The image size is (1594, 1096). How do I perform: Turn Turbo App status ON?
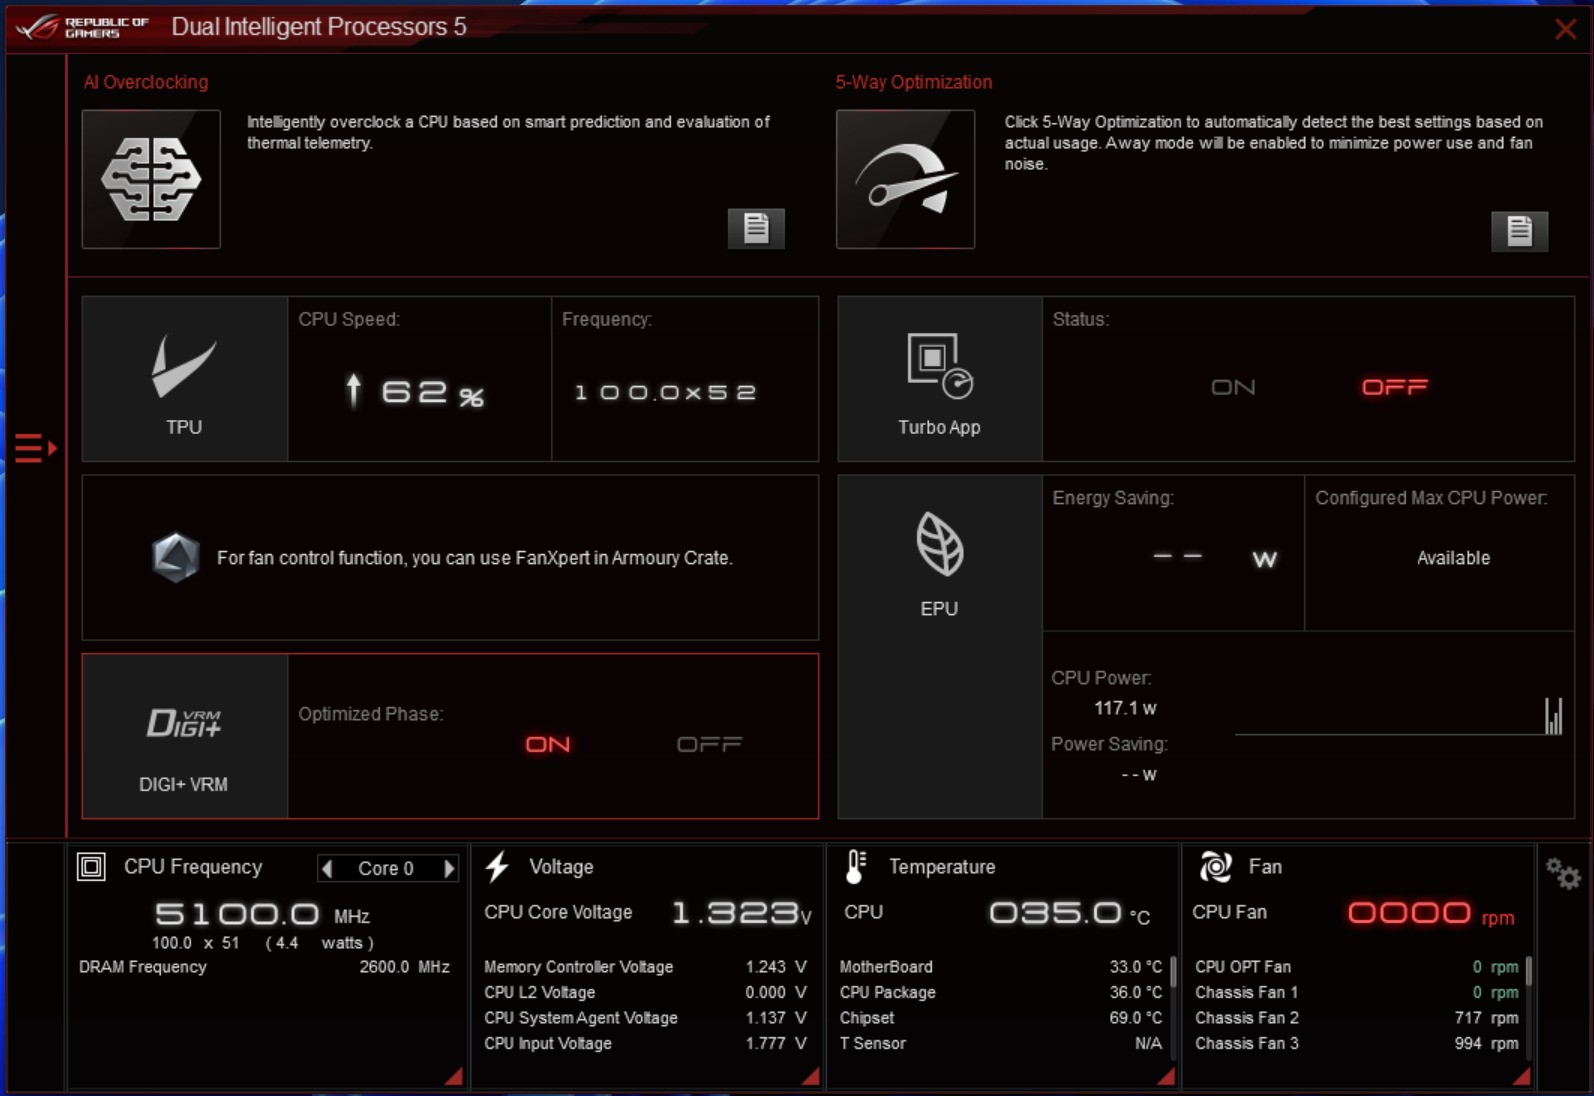pos(1233,387)
